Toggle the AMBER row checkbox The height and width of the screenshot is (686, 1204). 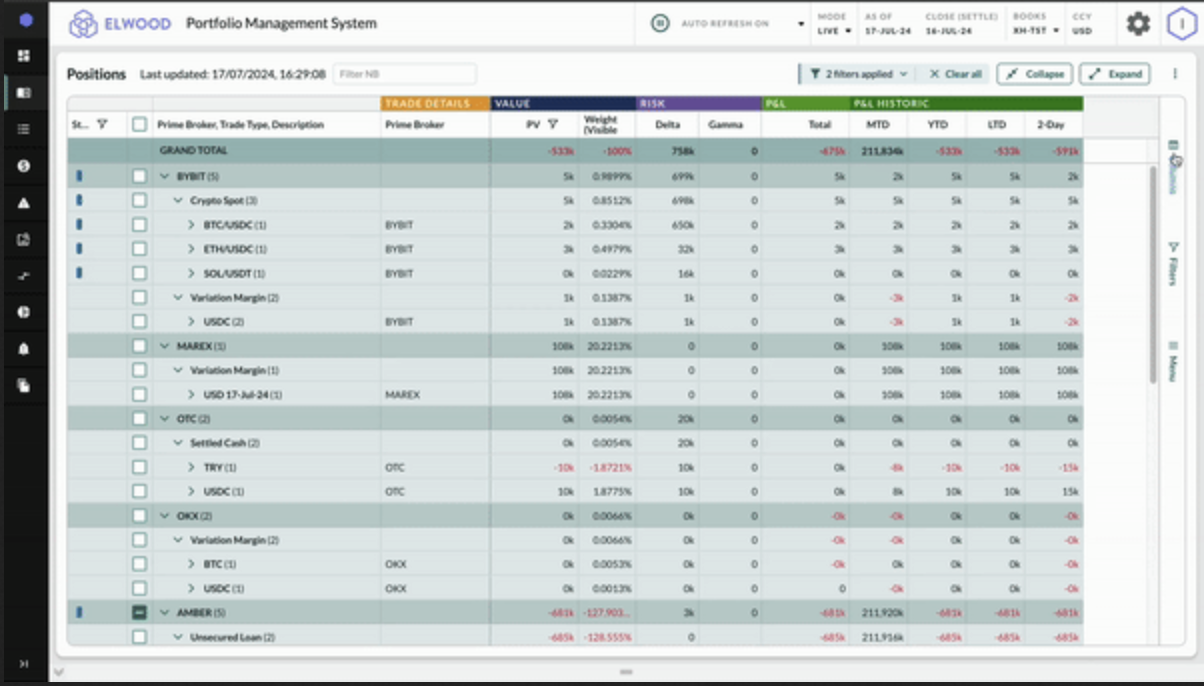point(139,612)
